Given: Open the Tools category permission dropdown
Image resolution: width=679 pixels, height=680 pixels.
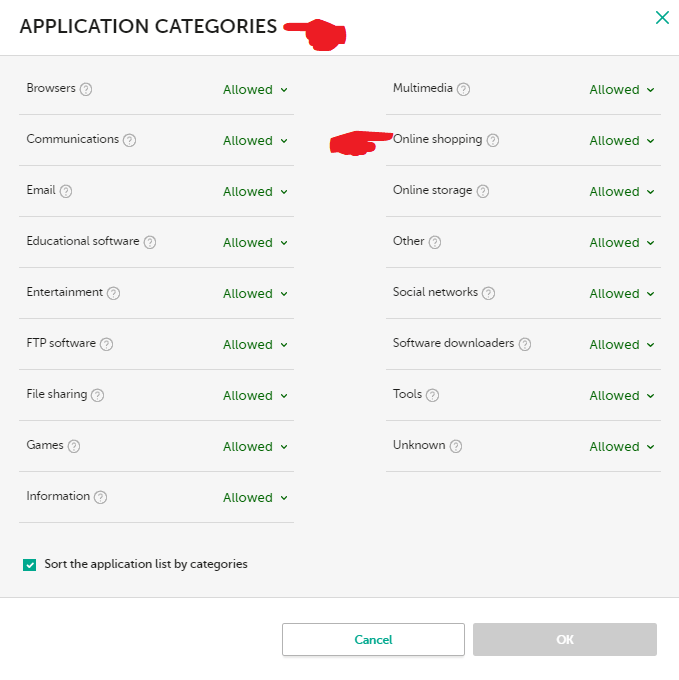Looking at the screenshot, I should 622,396.
